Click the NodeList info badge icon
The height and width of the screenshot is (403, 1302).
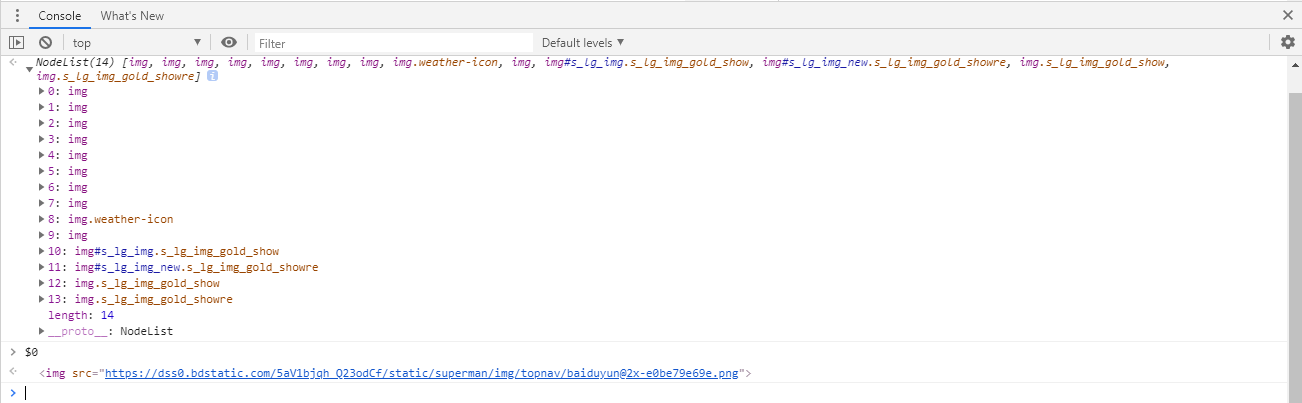click(212, 76)
